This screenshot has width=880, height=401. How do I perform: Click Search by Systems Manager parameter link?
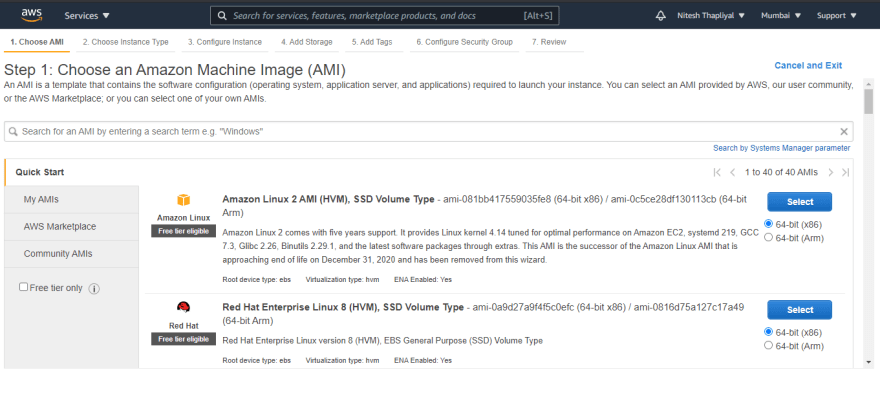(781, 148)
